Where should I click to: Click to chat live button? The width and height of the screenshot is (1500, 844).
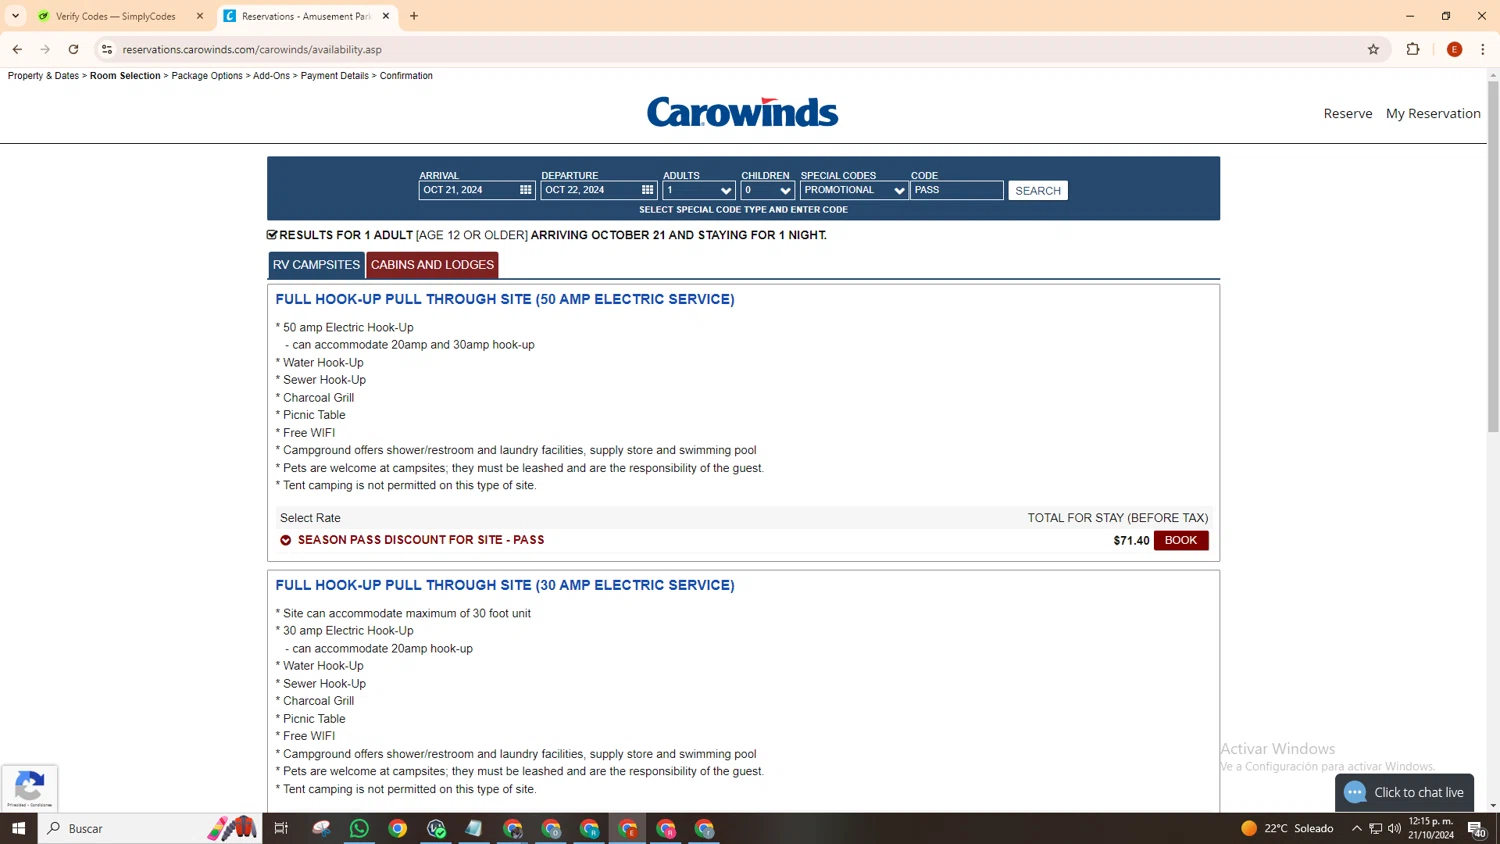[x=1404, y=792]
